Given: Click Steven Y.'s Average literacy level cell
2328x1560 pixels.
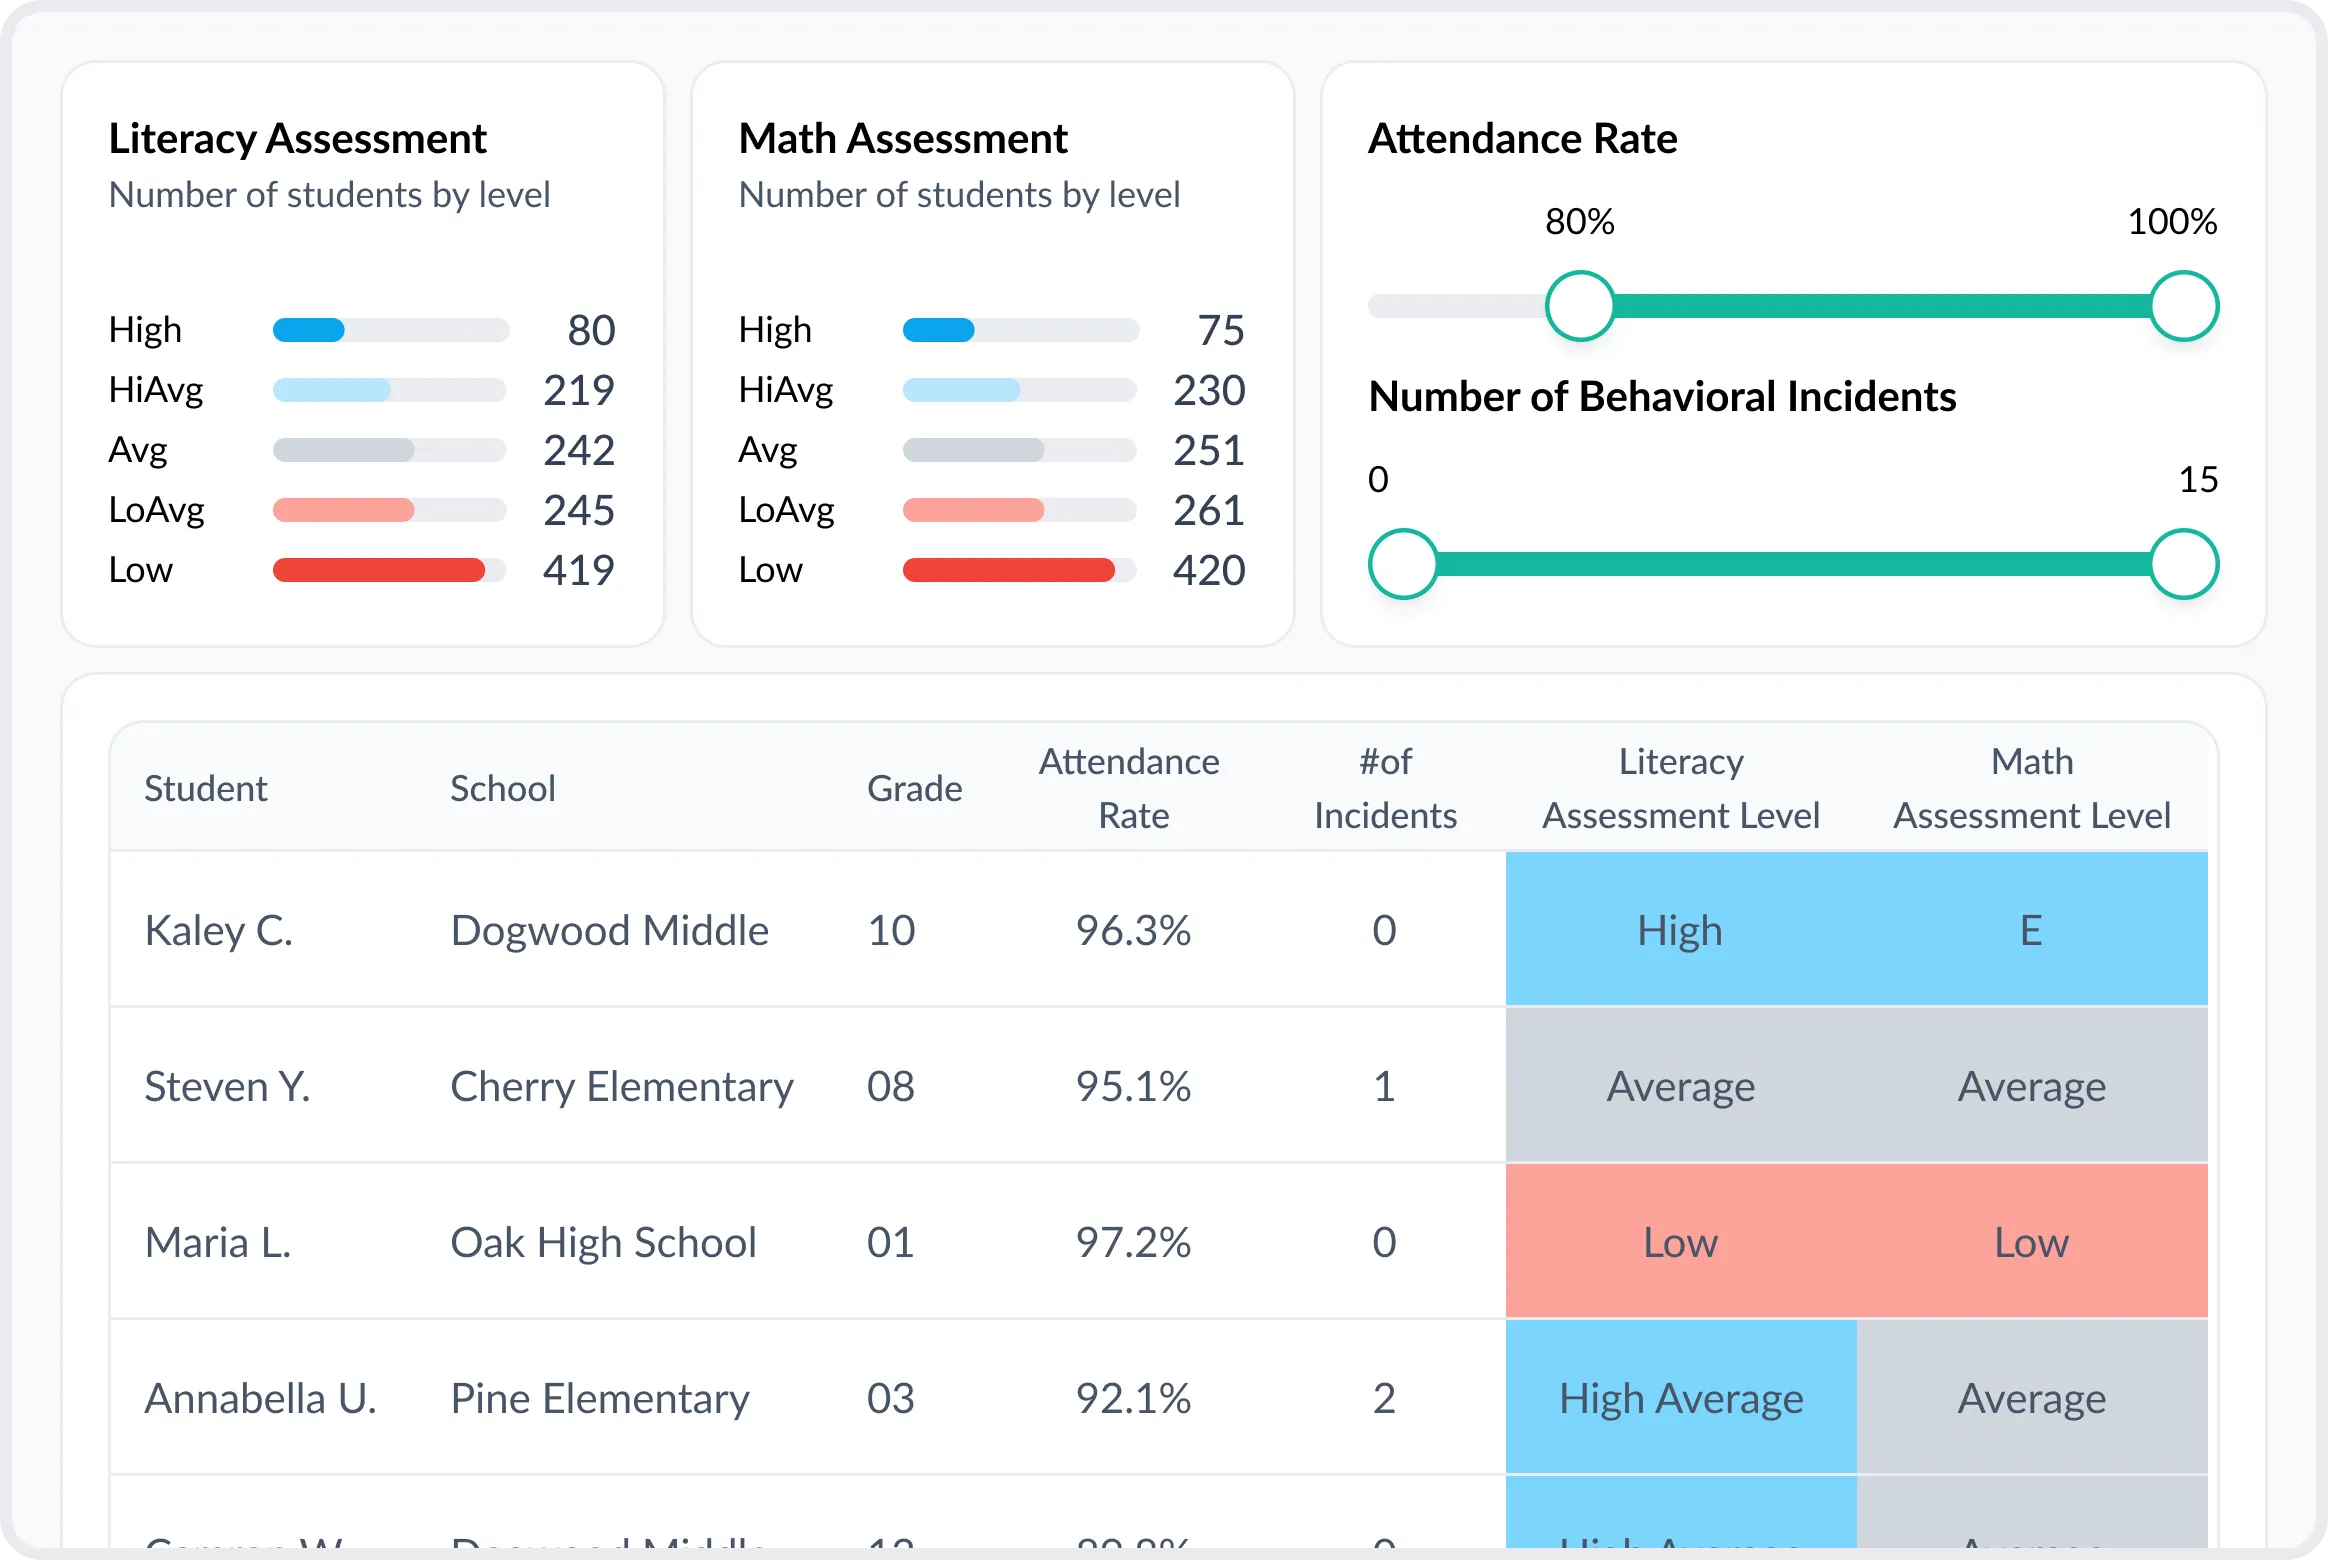Looking at the screenshot, I should click(1681, 1085).
